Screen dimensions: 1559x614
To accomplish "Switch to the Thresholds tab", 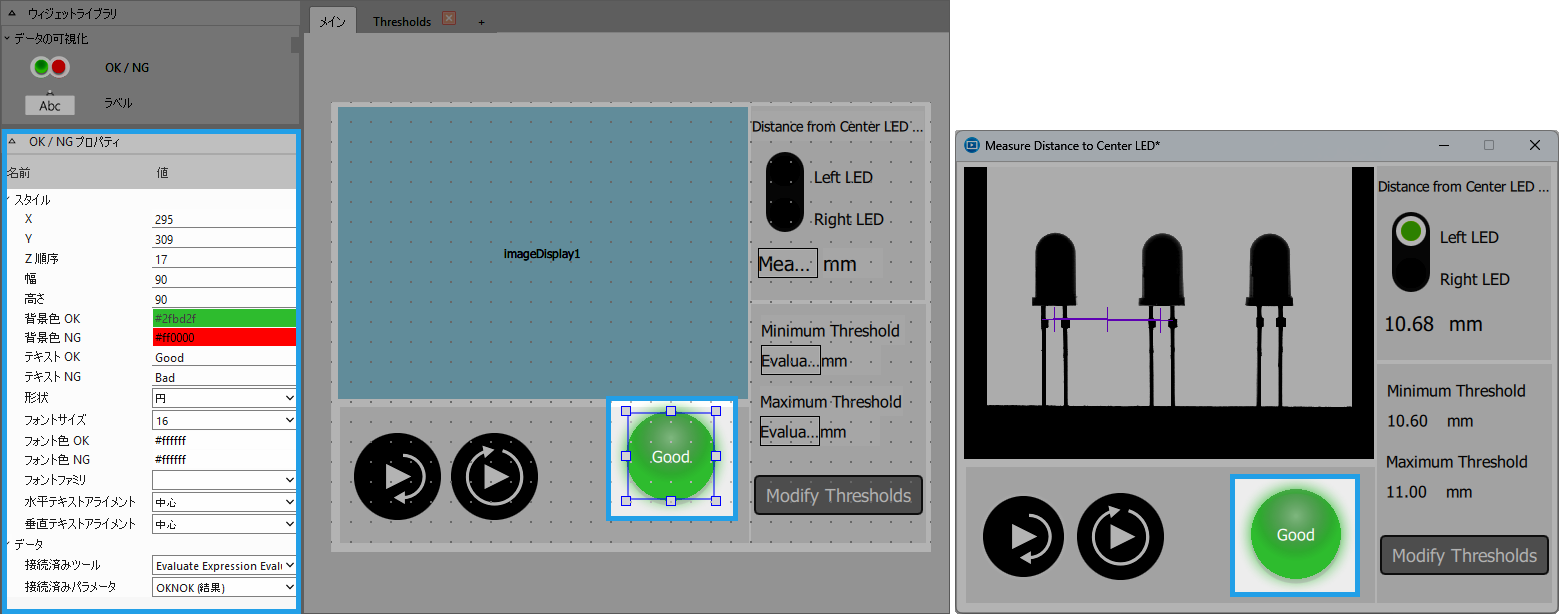I will point(402,21).
